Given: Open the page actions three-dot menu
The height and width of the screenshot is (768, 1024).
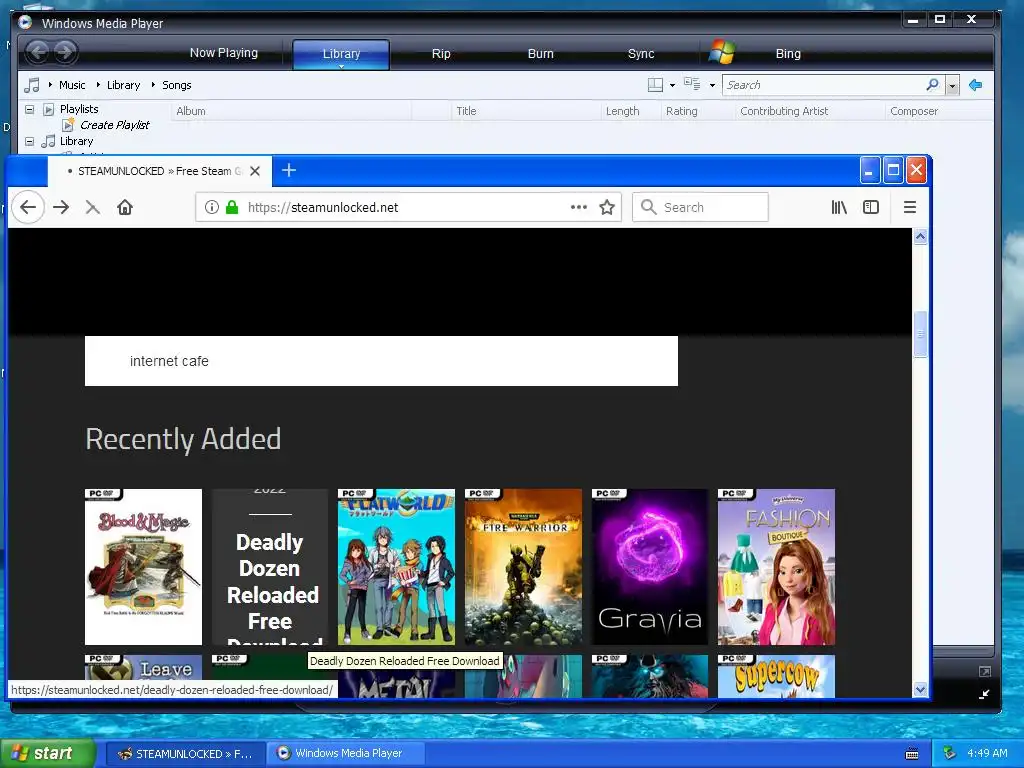Looking at the screenshot, I should [x=579, y=207].
